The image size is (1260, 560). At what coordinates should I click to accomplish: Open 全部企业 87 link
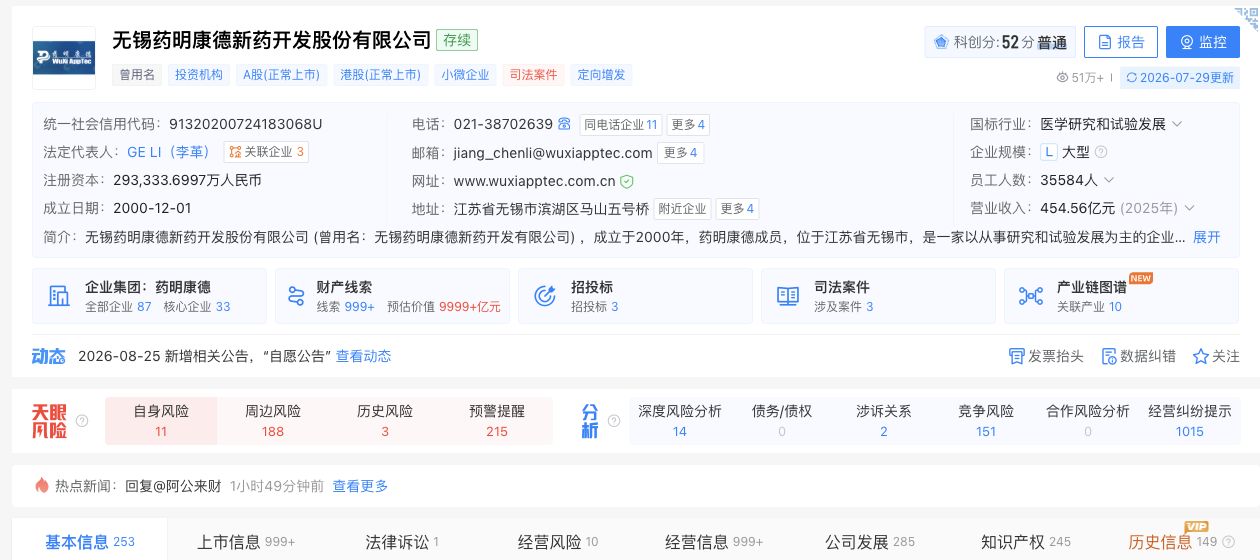pos(118,306)
